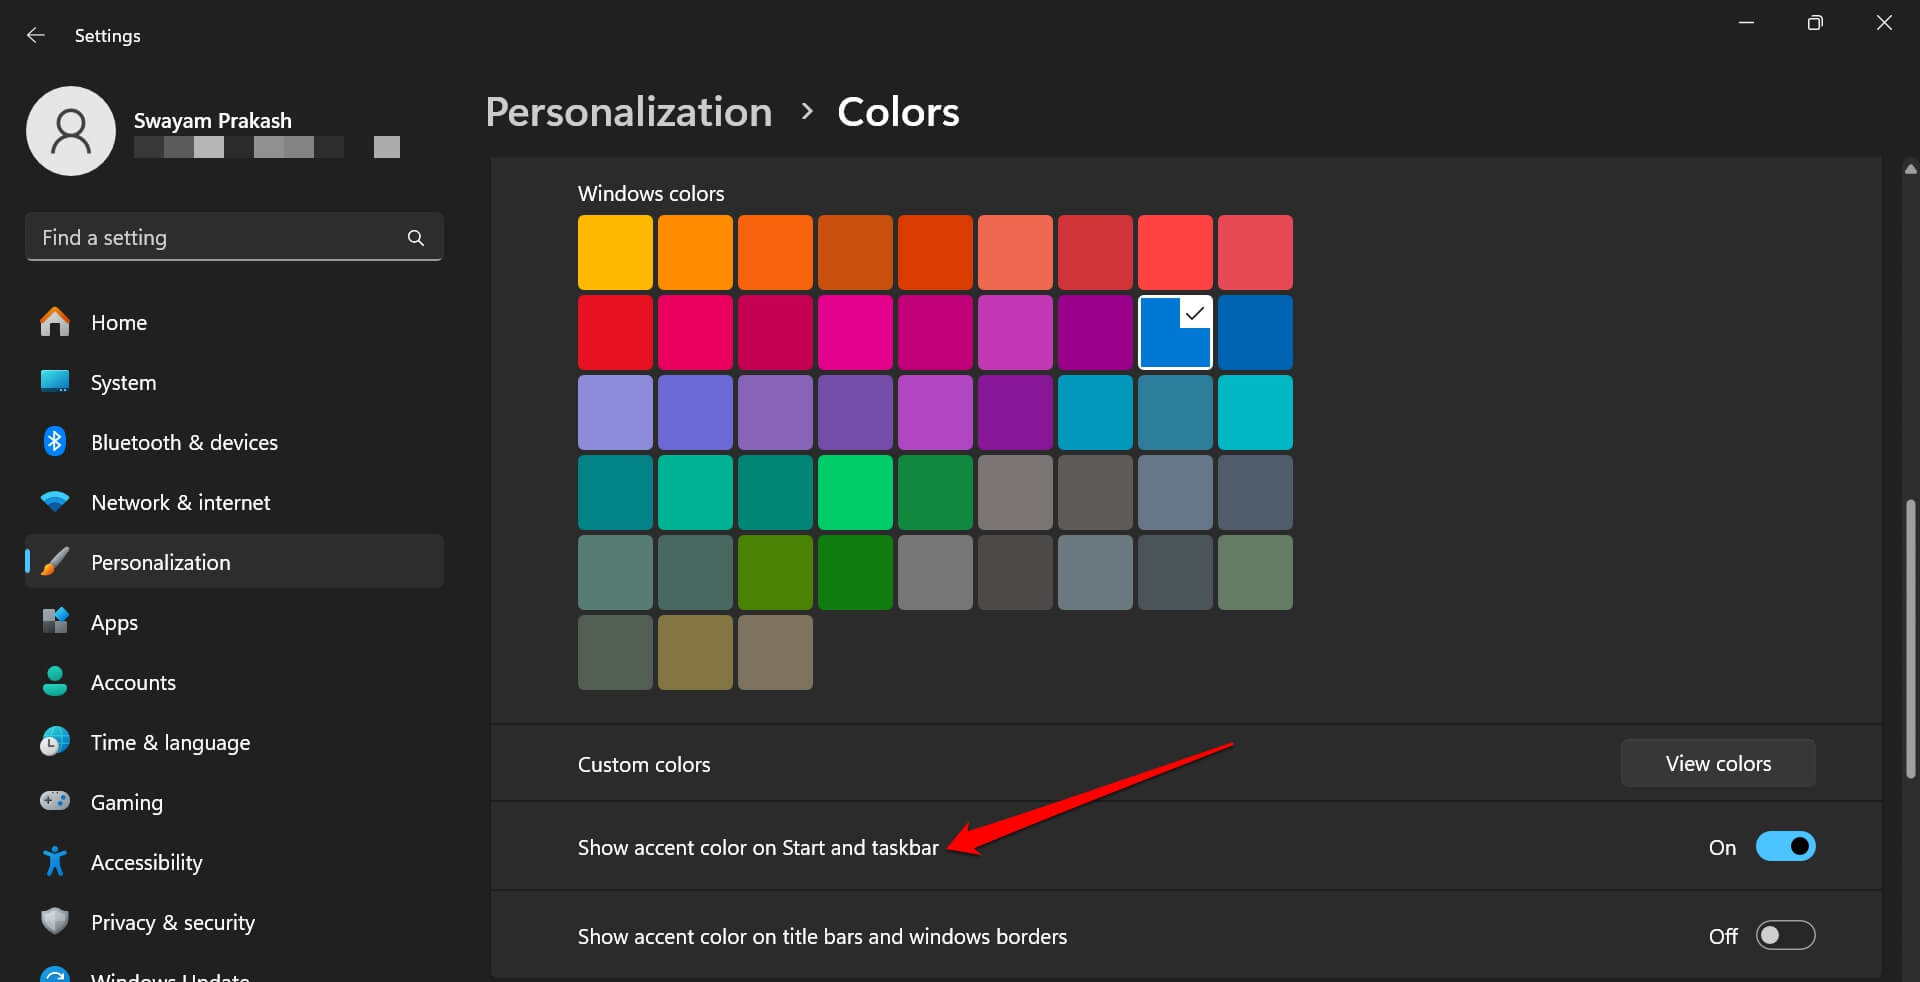This screenshot has height=982, width=1920.
Task: Click the System monitor icon
Action: click(x=55, y=382)
